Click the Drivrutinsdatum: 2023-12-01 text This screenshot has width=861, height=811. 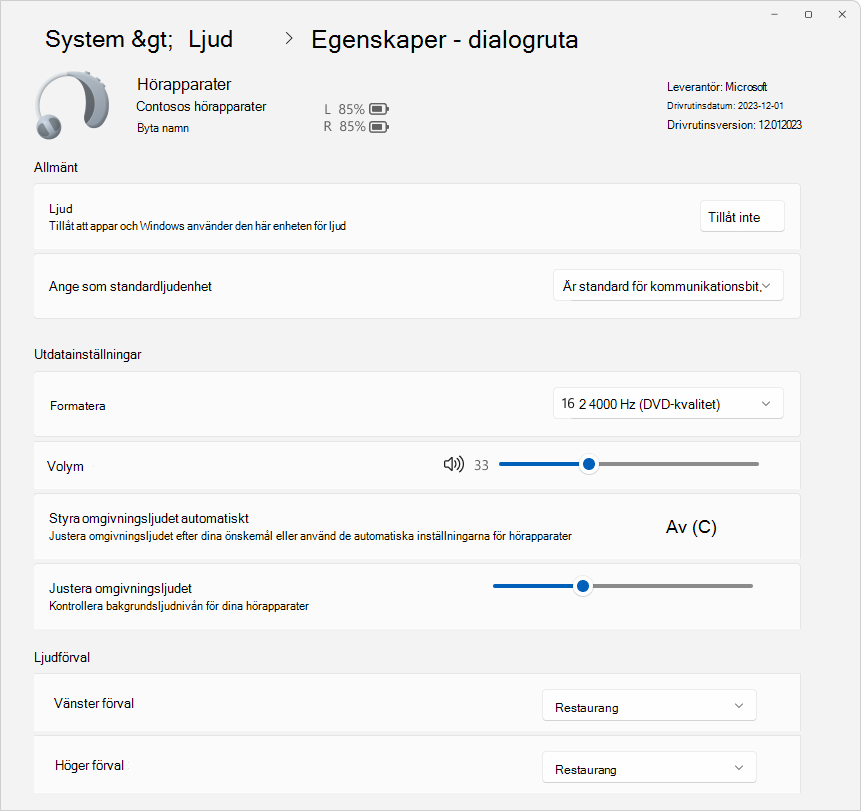725,105
